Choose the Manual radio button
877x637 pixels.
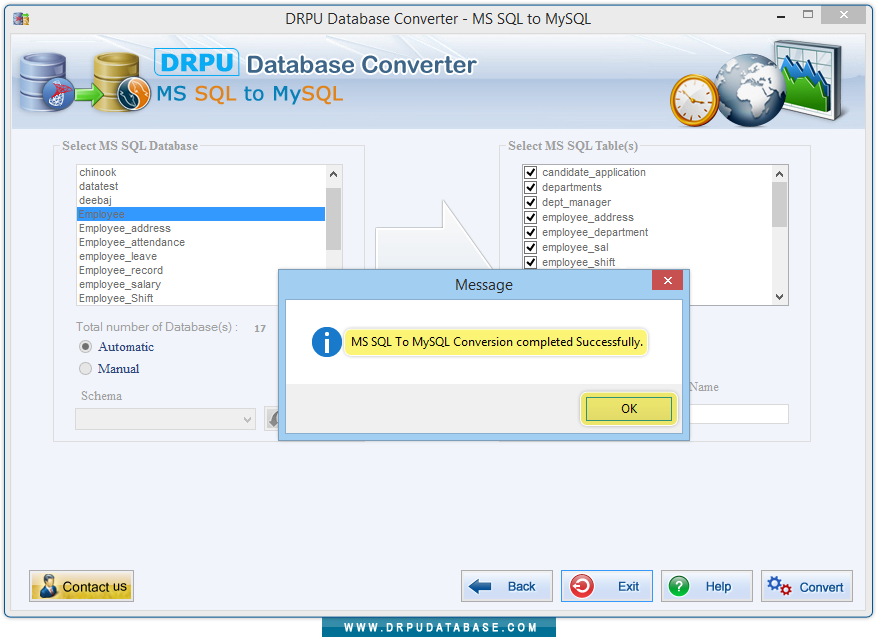[85, 369]
